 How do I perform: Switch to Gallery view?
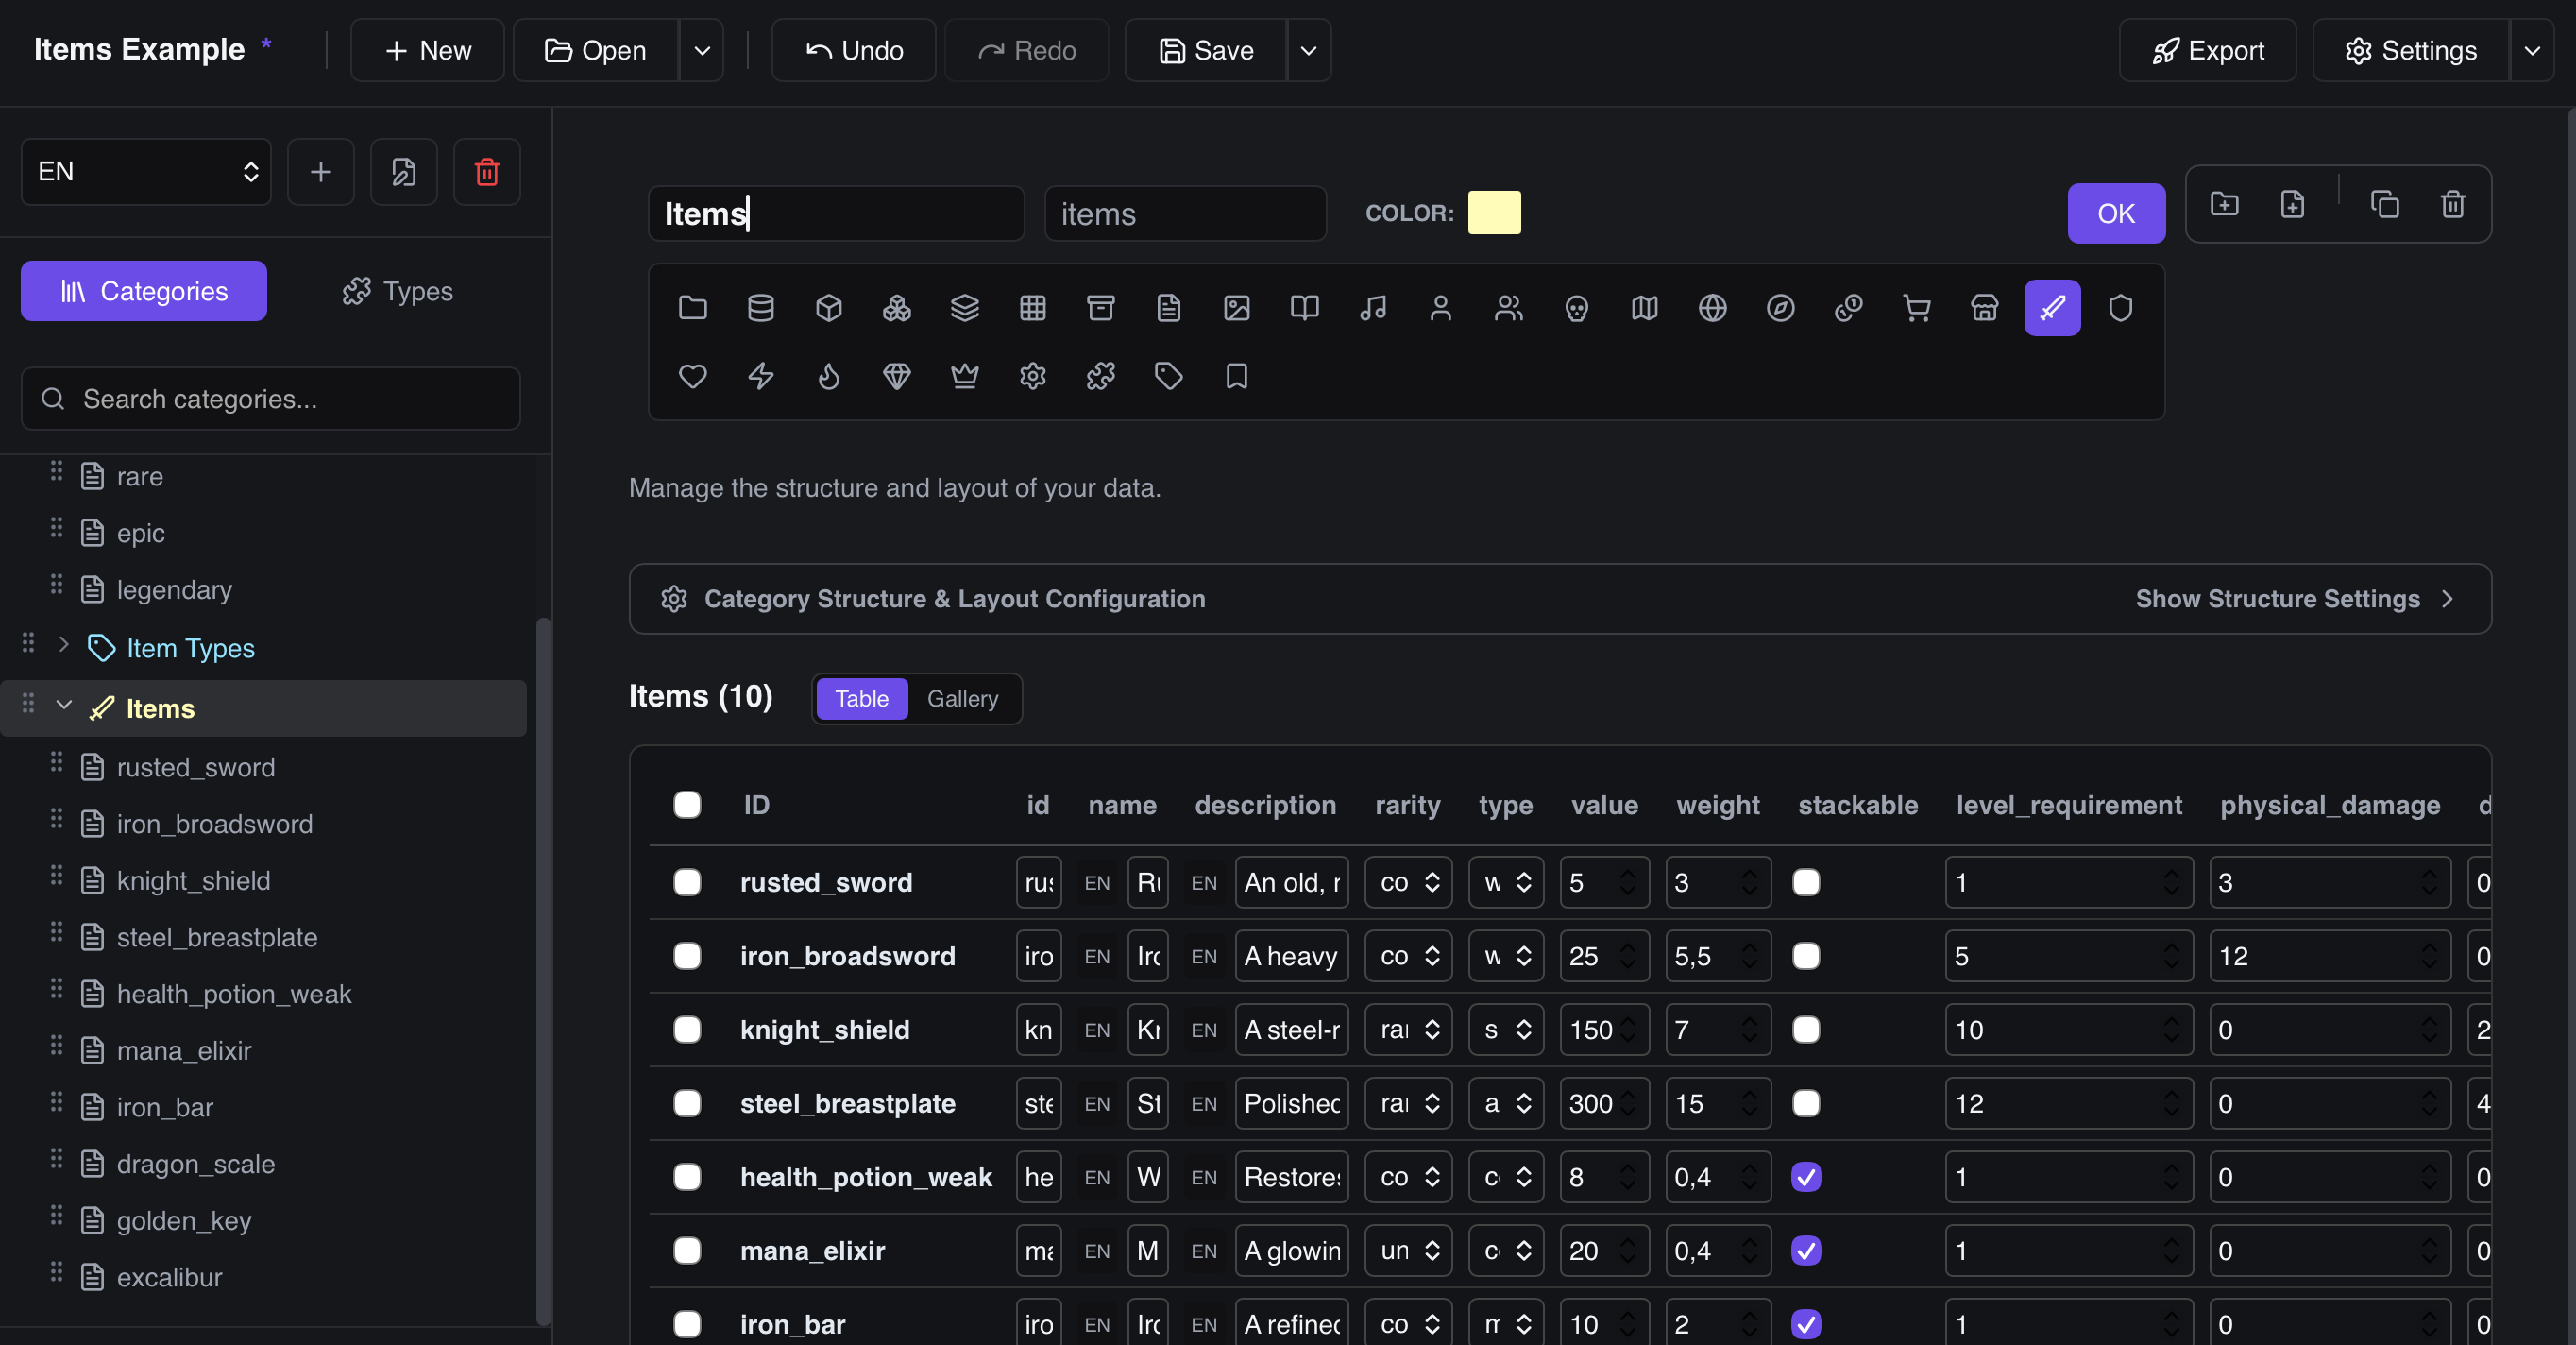[962, 698]
